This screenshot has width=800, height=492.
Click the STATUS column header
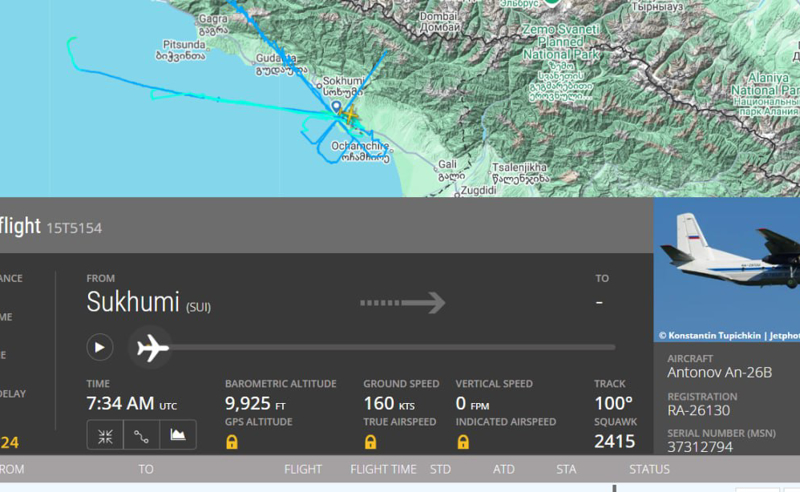[x=649, y=469]
